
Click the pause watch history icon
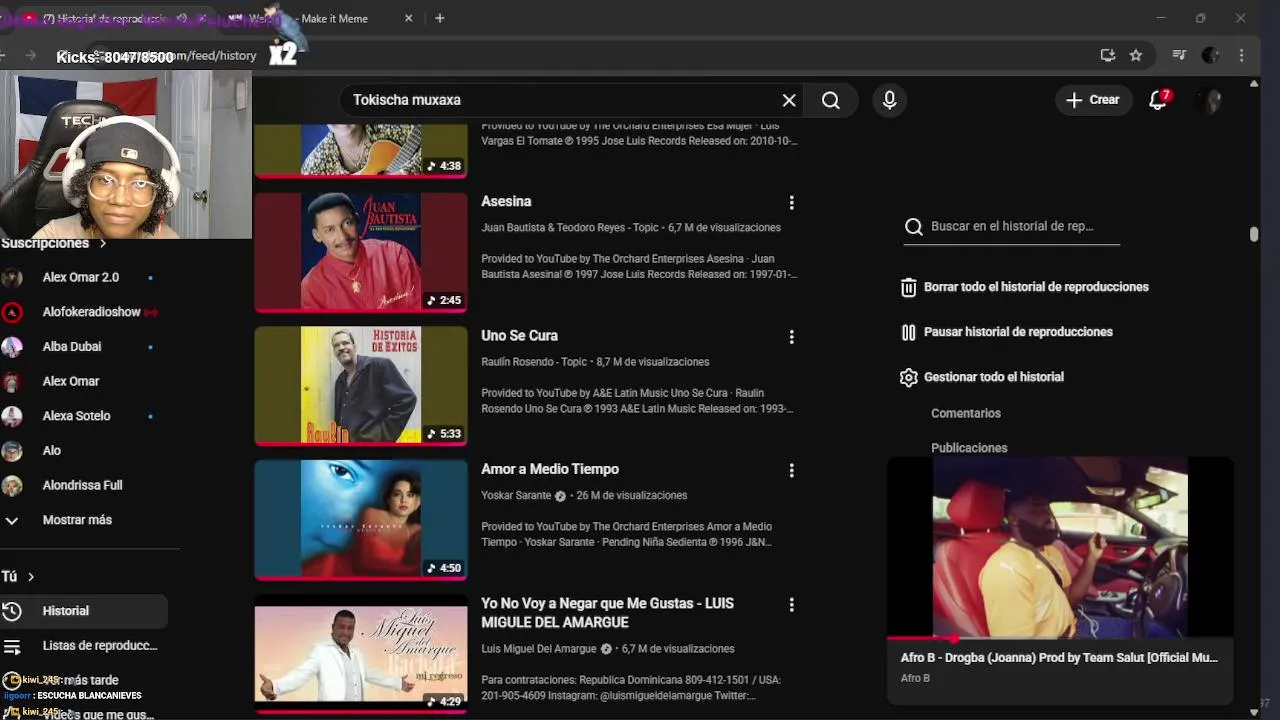click(x=908, y=332)
